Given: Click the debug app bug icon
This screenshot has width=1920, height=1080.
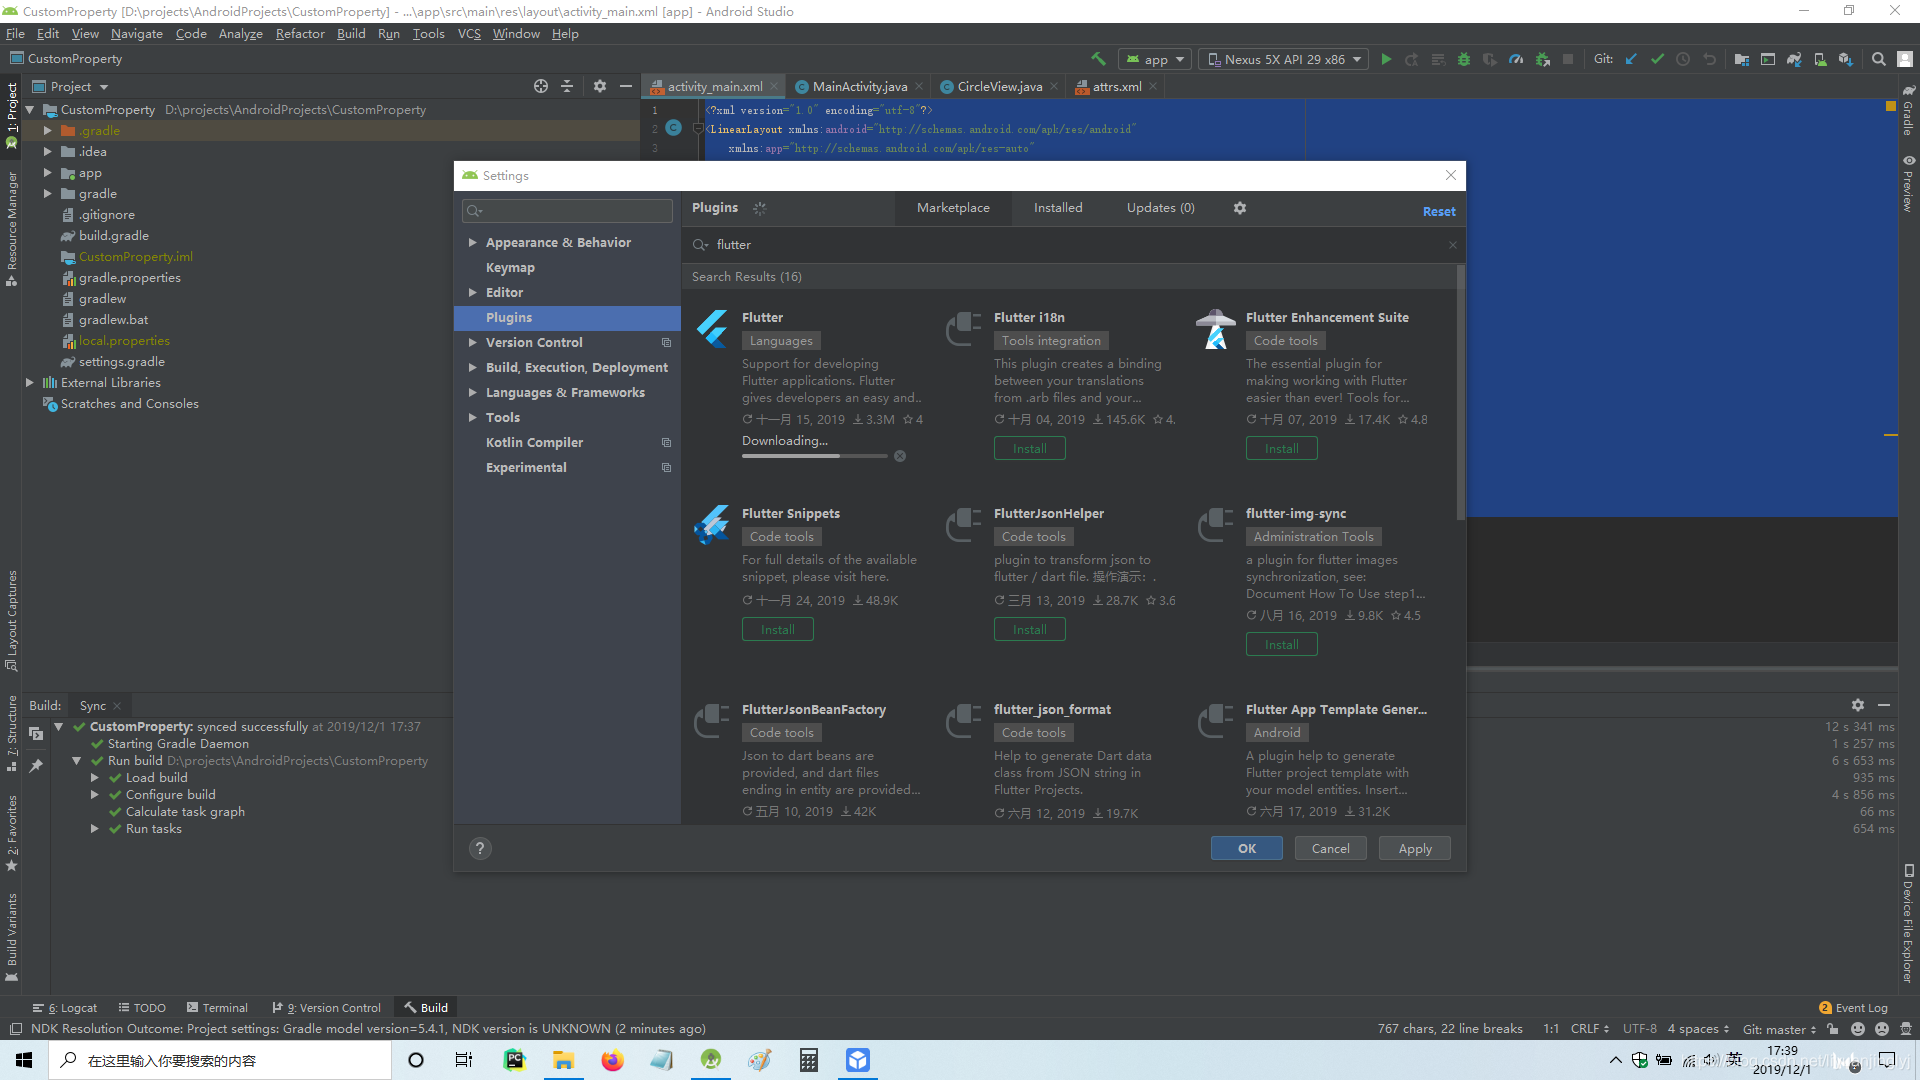Looking at the screenshot, I should click(1464, 59).
